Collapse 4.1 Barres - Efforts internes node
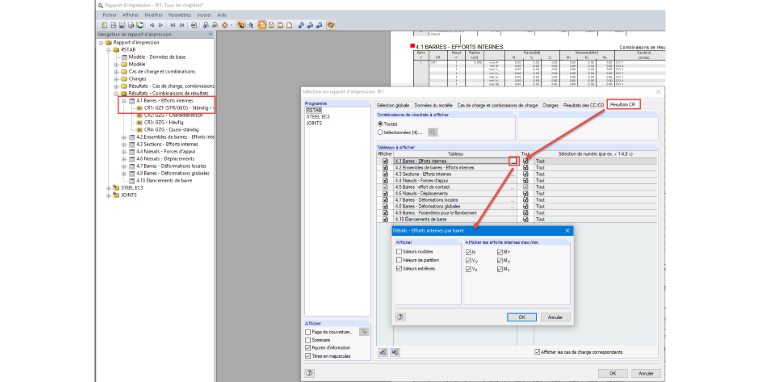The height and width of the screenshot is (382, 760). tap(124, 101)
